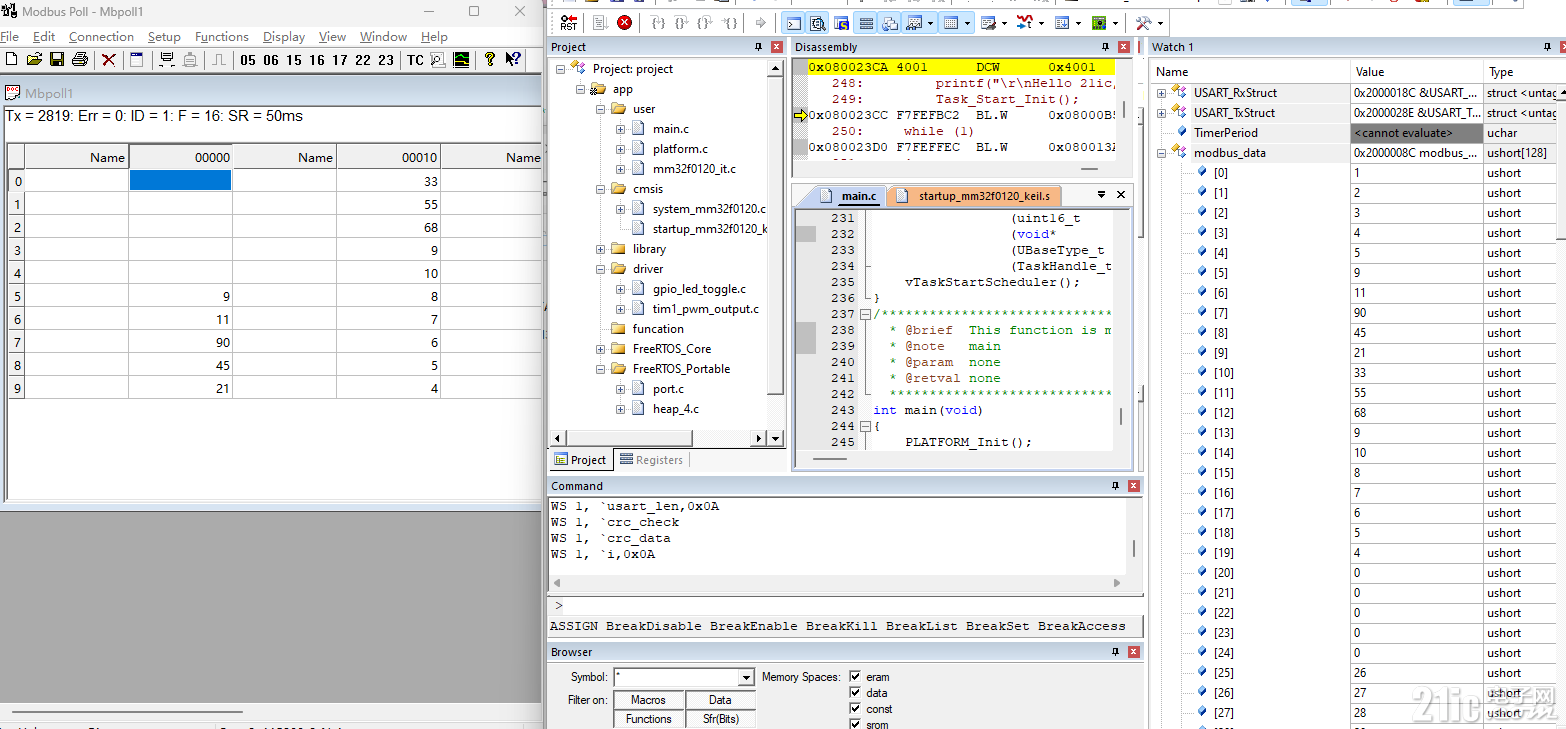The height and width of the screenshot is (729, 1566).
Task: Toggle eram memory space checkbox
Action: pyautogui.click(x=855, y=677)
